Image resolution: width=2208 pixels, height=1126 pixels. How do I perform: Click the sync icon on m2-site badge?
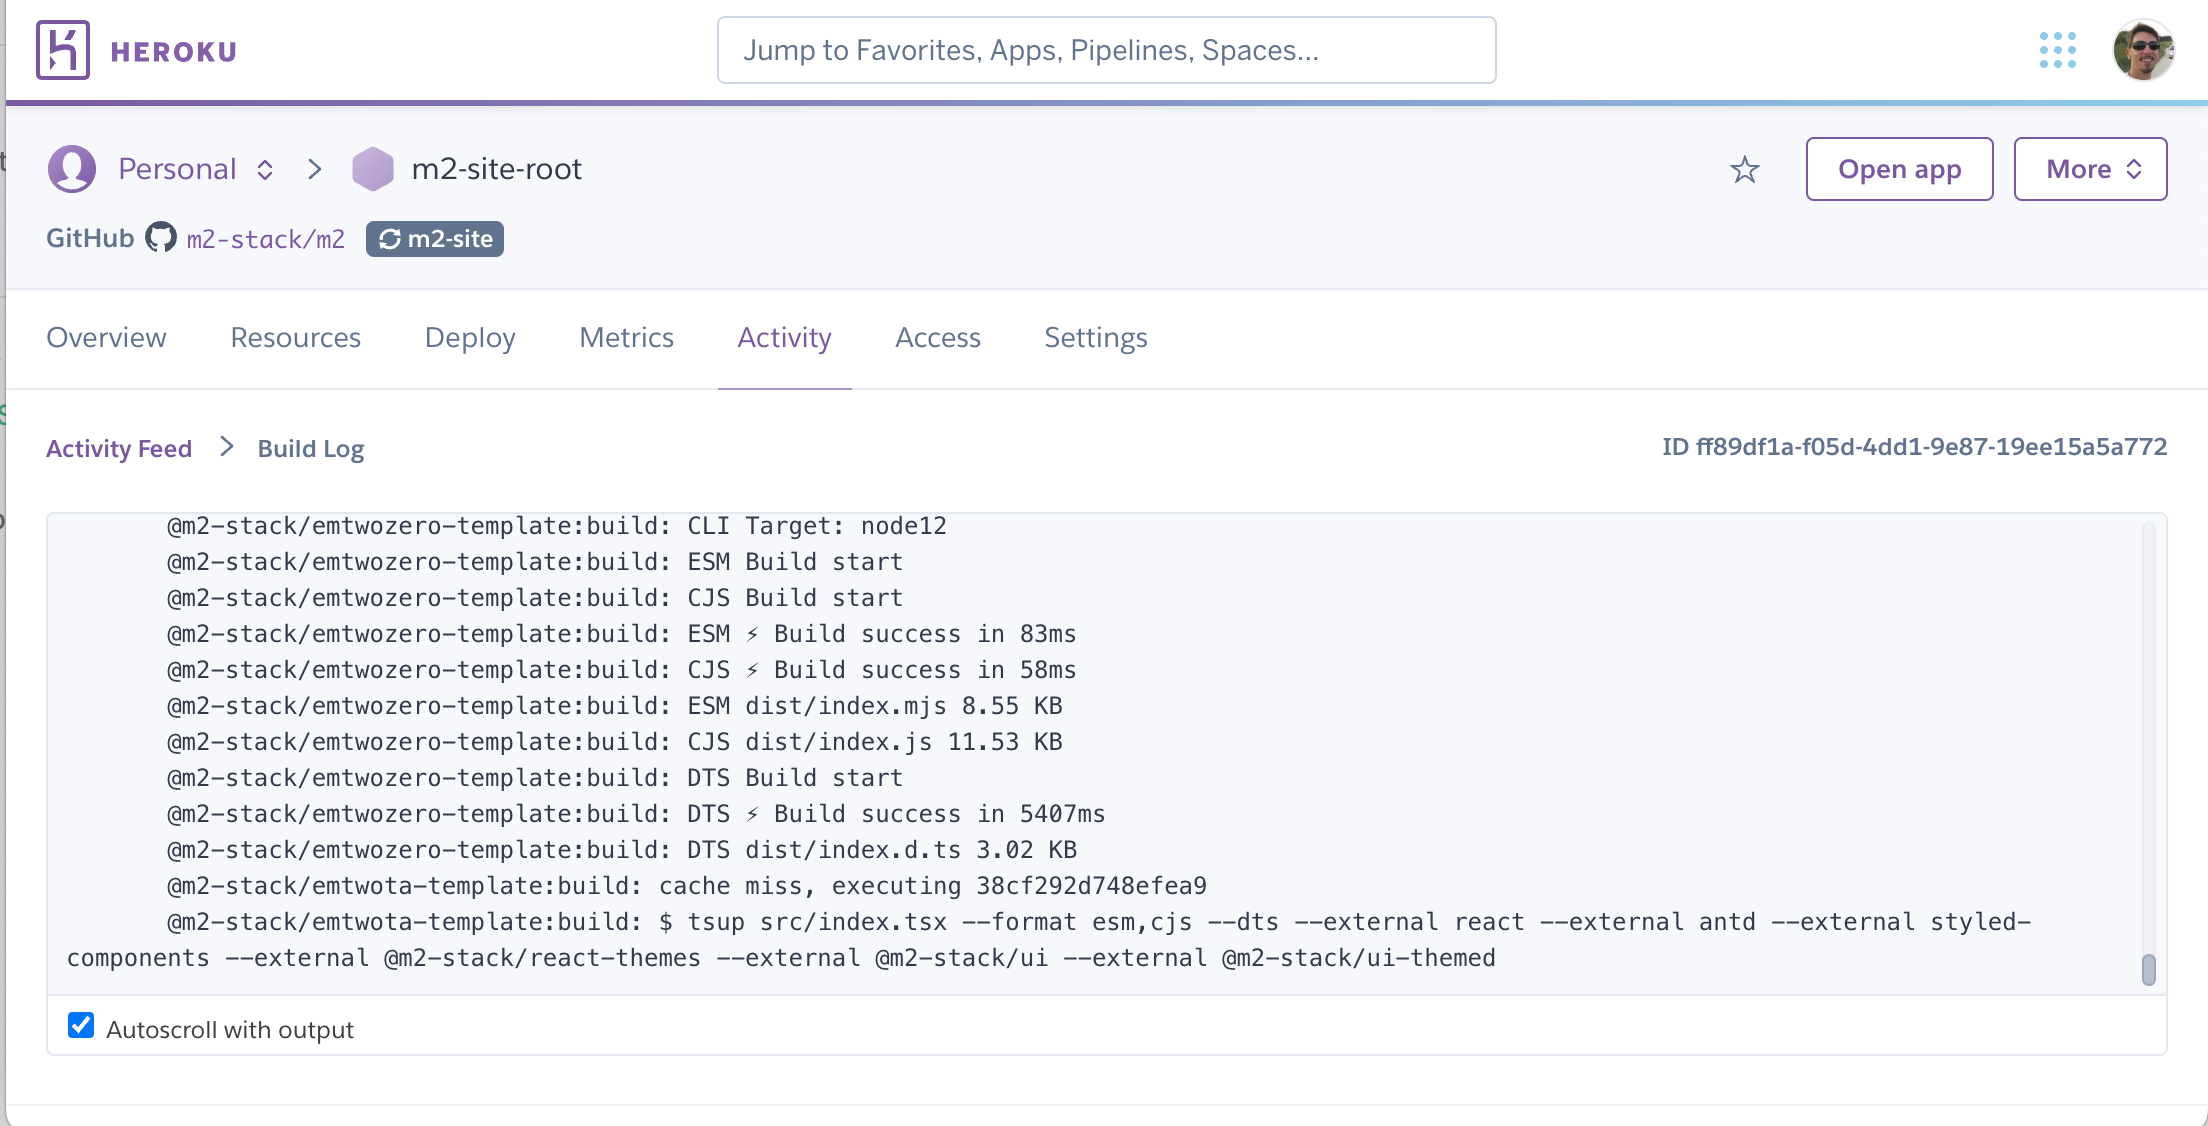[x=392, y=239]
